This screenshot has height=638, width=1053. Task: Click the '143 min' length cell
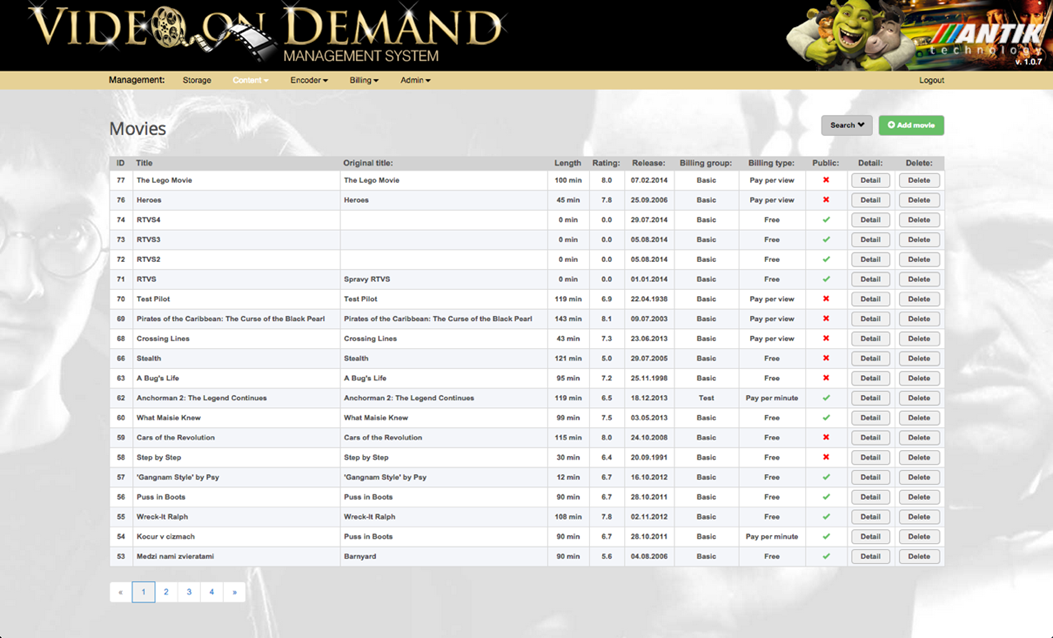coord(568,319)
